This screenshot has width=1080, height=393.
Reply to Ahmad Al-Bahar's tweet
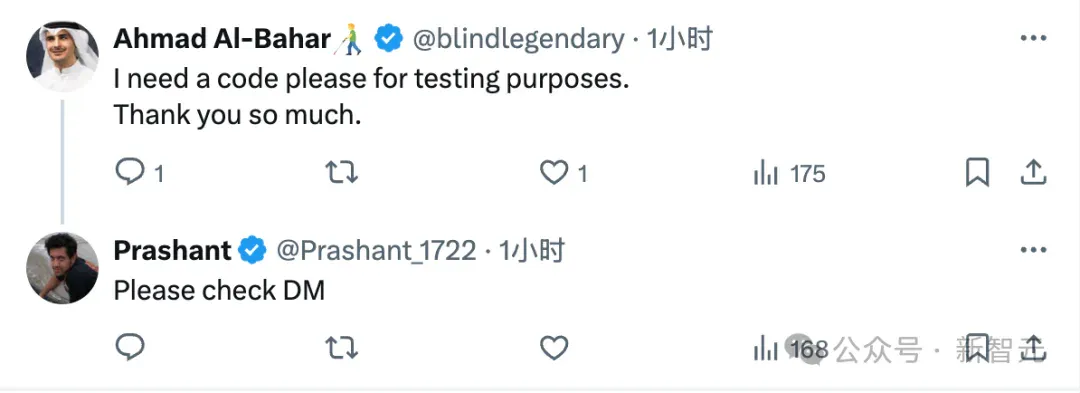(129, 172)
